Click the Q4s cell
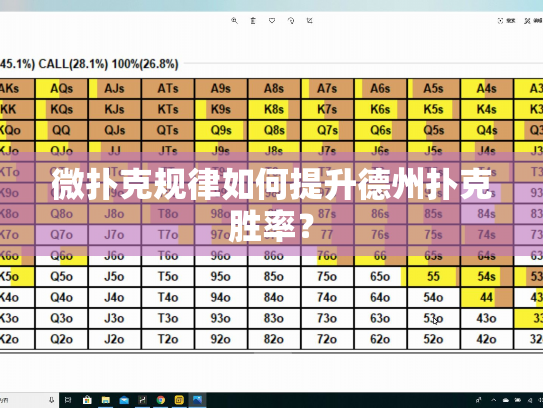This screenshot has width=543, height=408. tap(487, 130)
